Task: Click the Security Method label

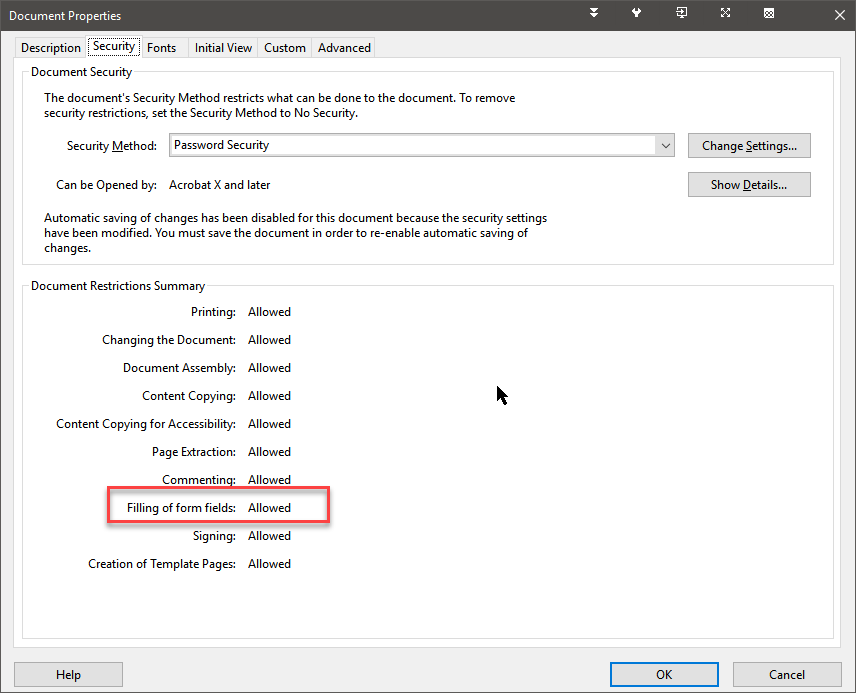Action: coord(111,146)
